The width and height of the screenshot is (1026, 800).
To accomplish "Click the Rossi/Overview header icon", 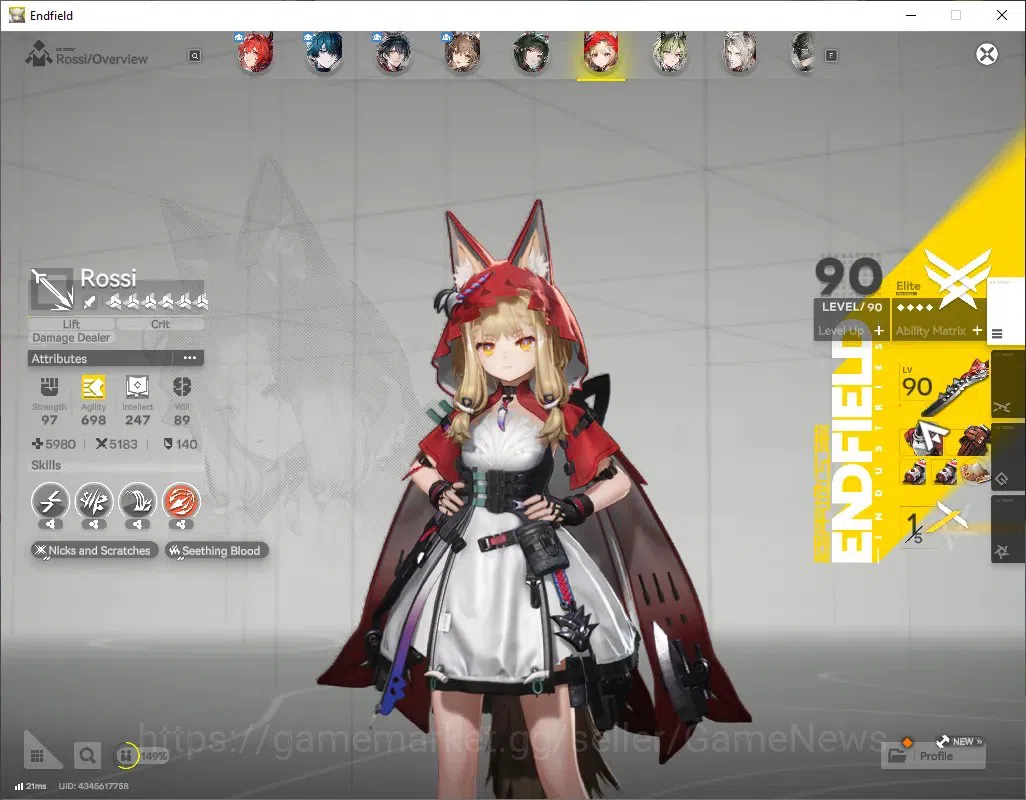I will click(39, 54).
